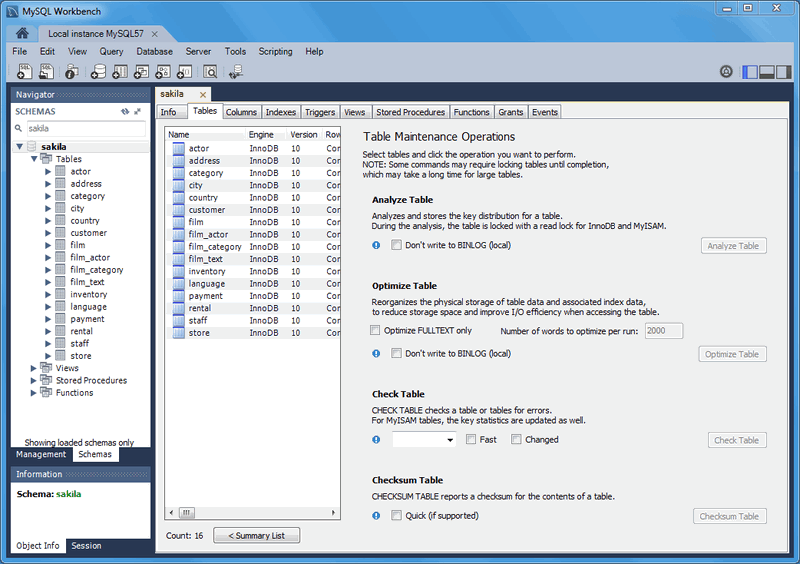
Task: Refresh the schemas list in Navigator
Action: [x=125, y=111]
